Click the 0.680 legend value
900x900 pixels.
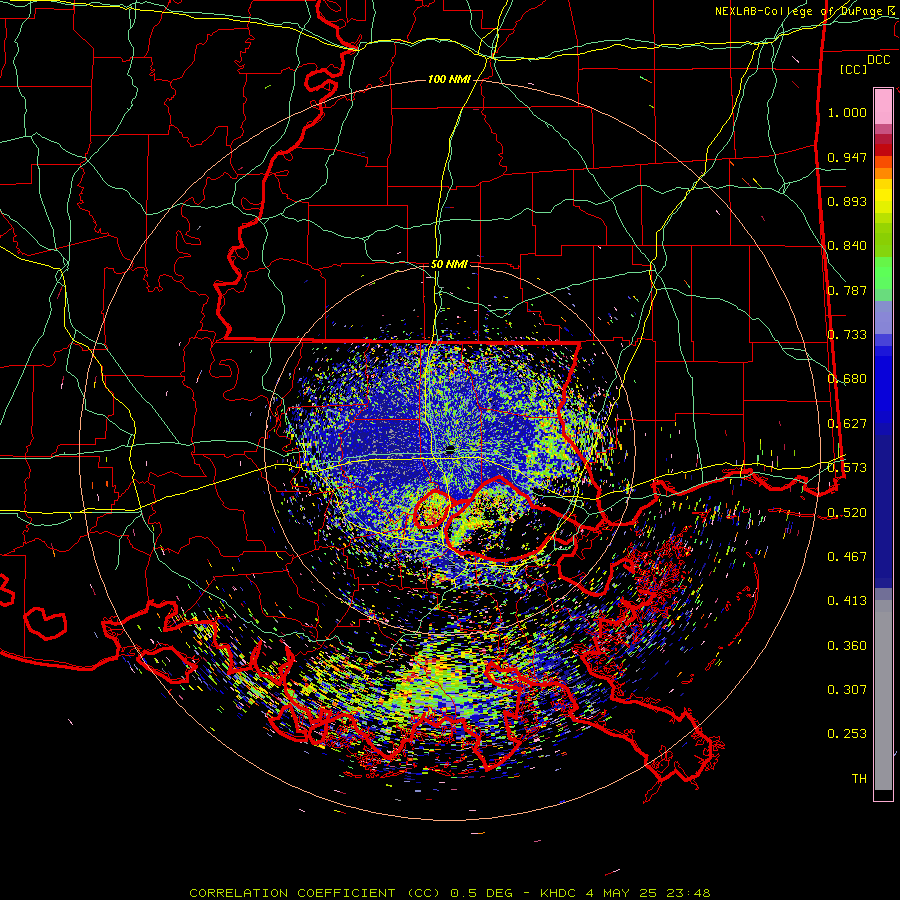coord(847,379)
